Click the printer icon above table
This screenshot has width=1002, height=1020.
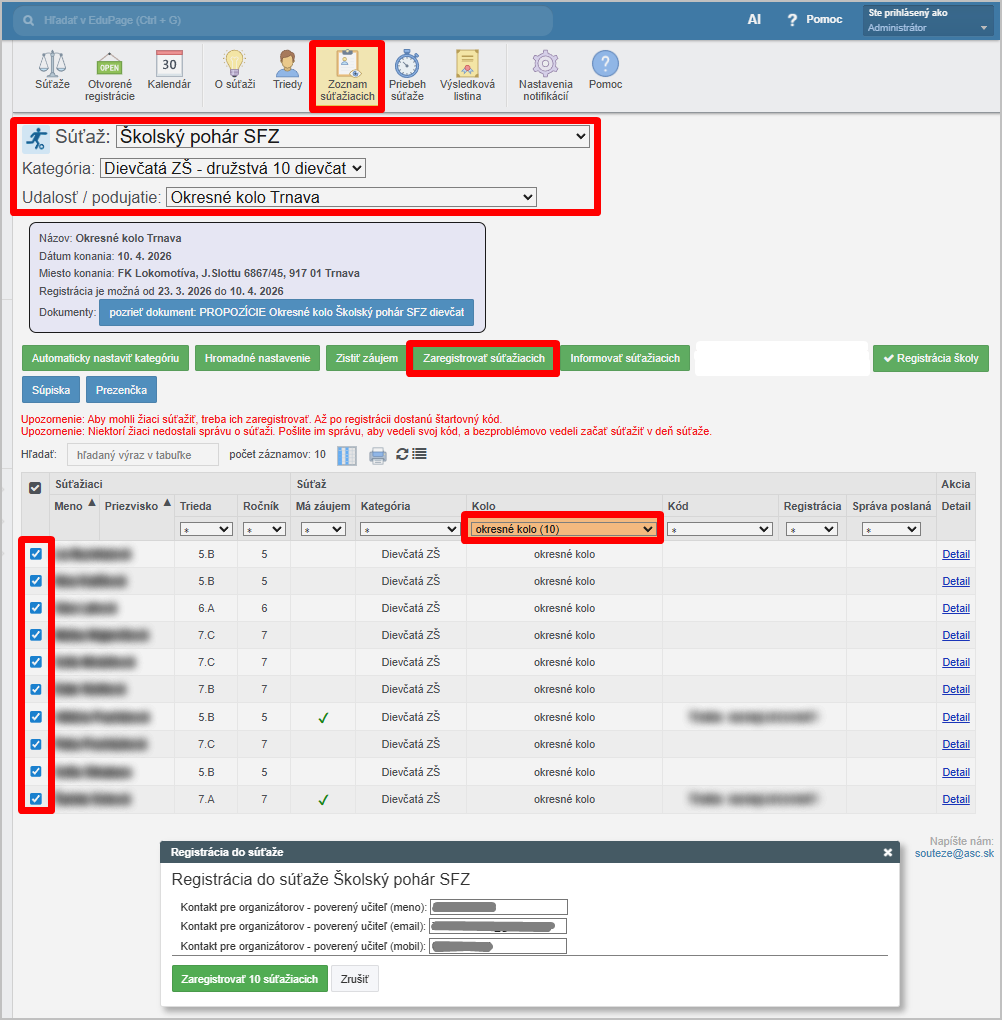coord(378,456)
